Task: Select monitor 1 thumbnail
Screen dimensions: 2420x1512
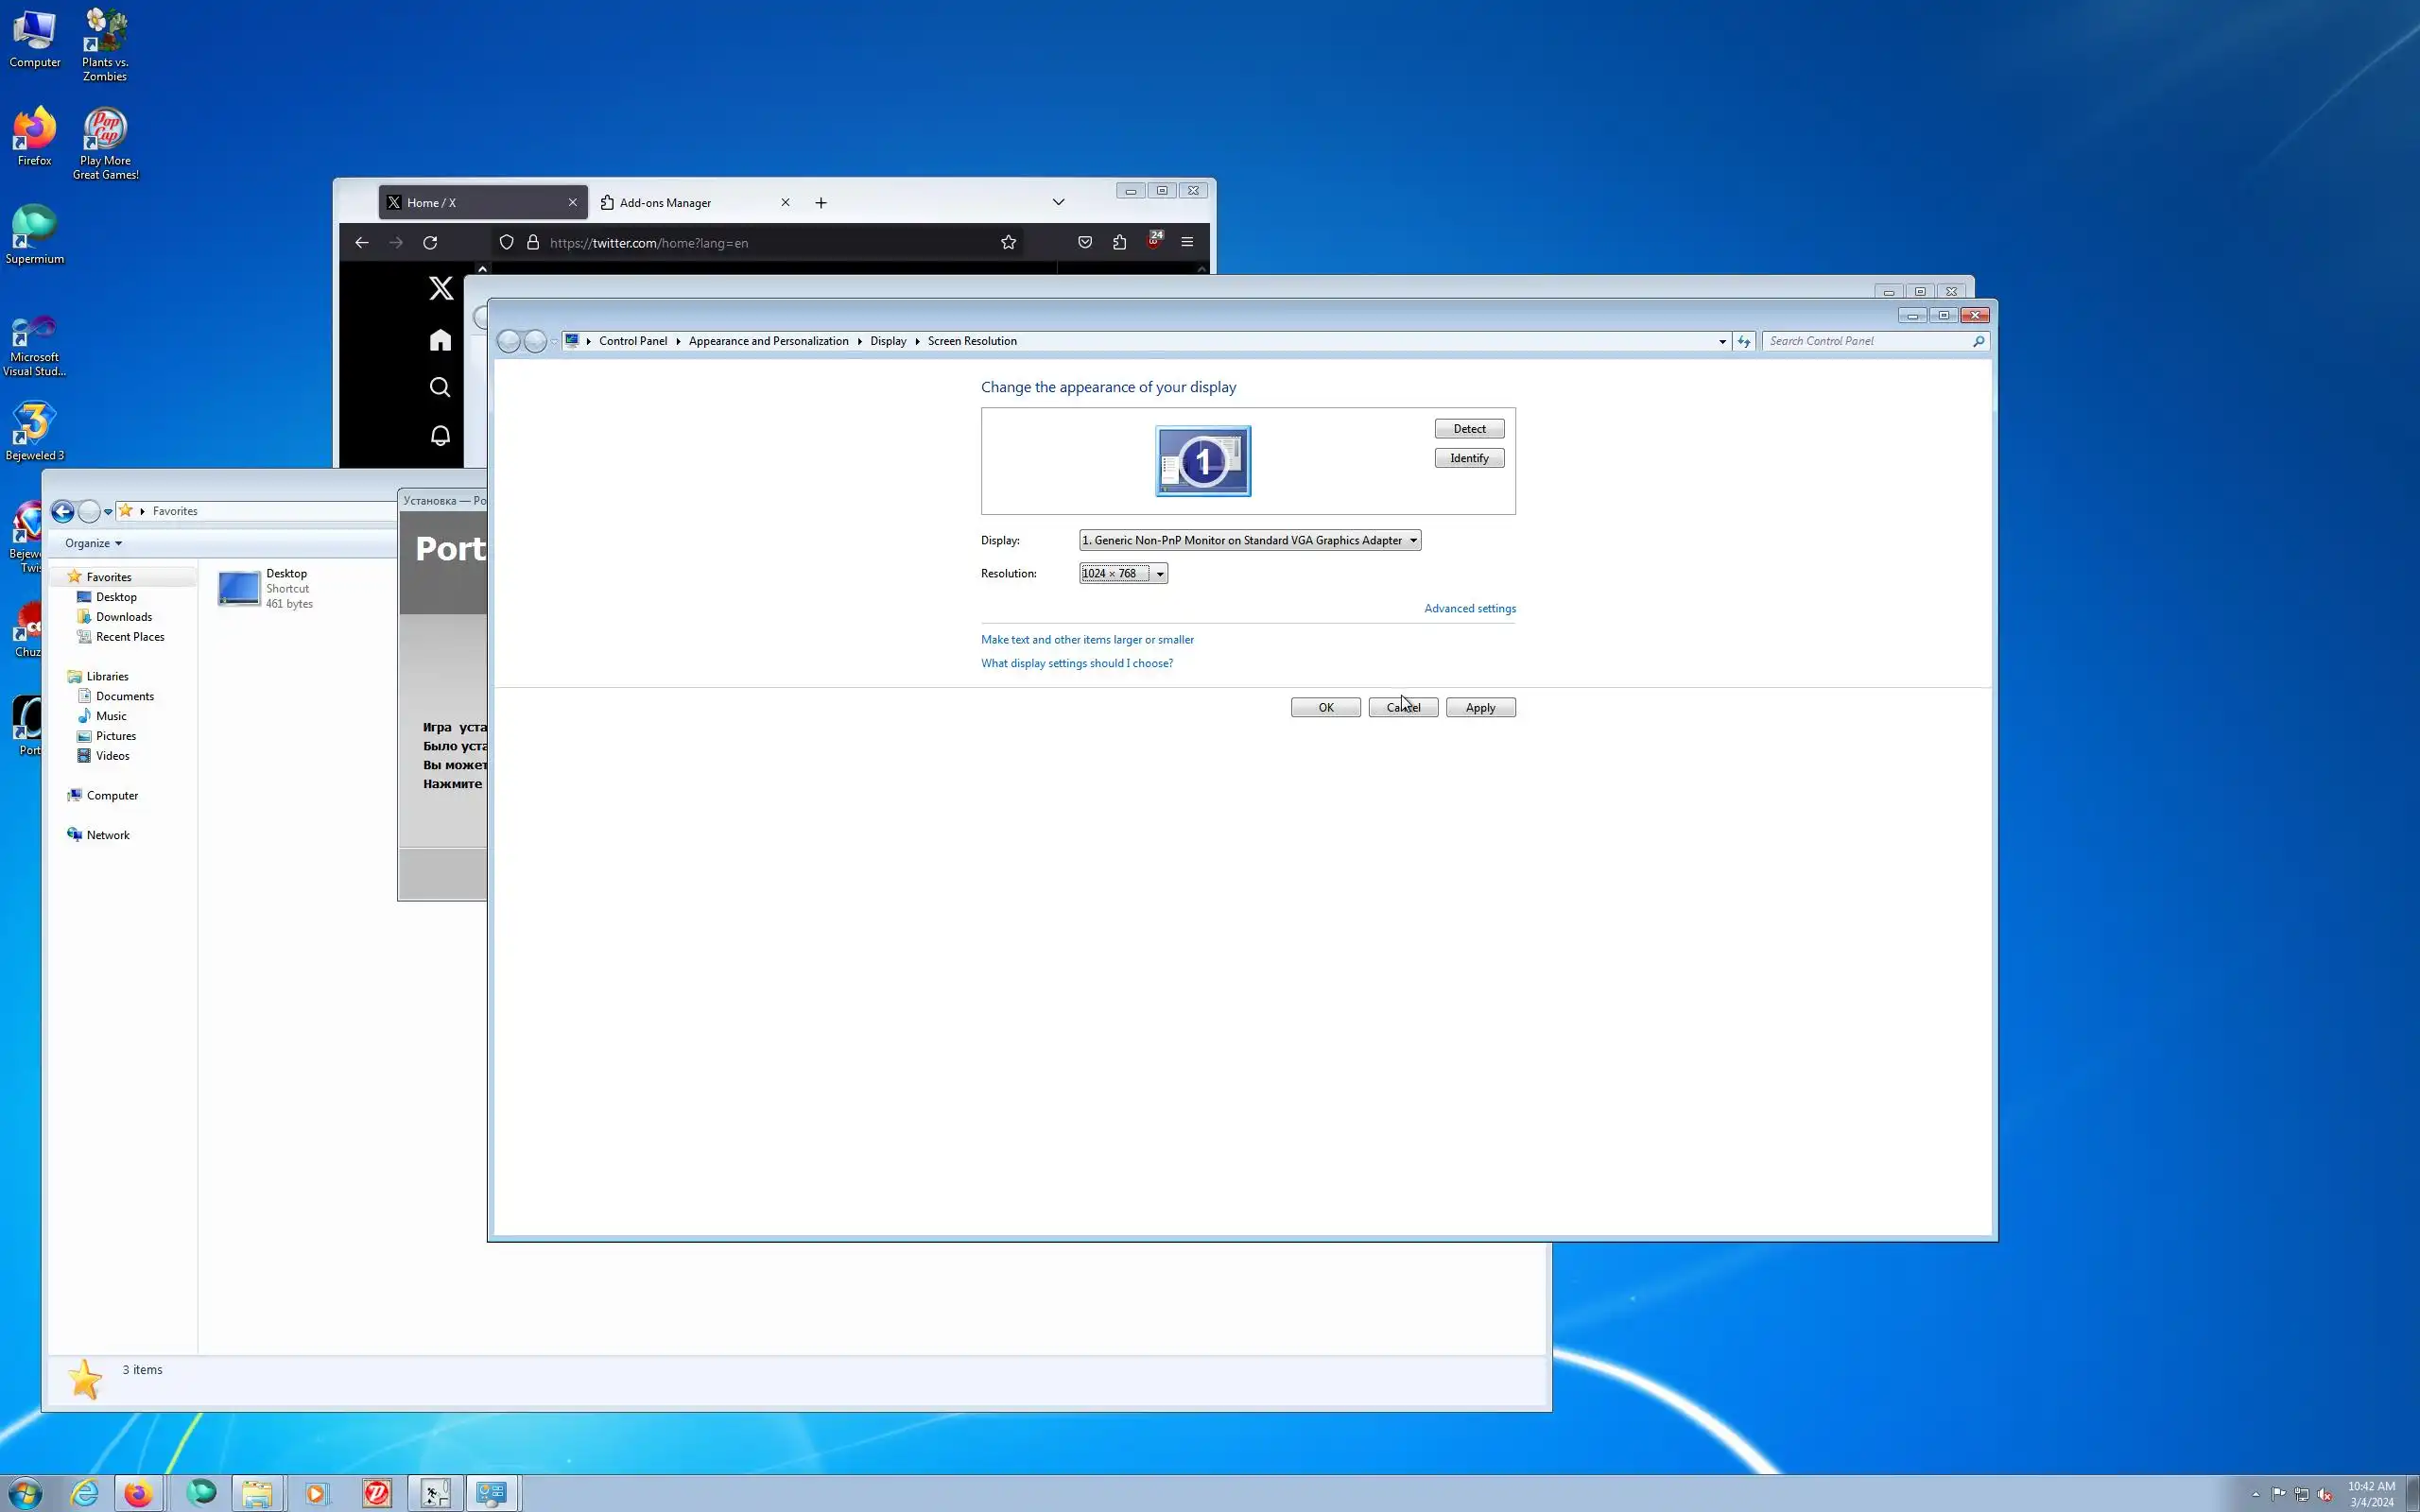Action: click(x=1202, y=461)
